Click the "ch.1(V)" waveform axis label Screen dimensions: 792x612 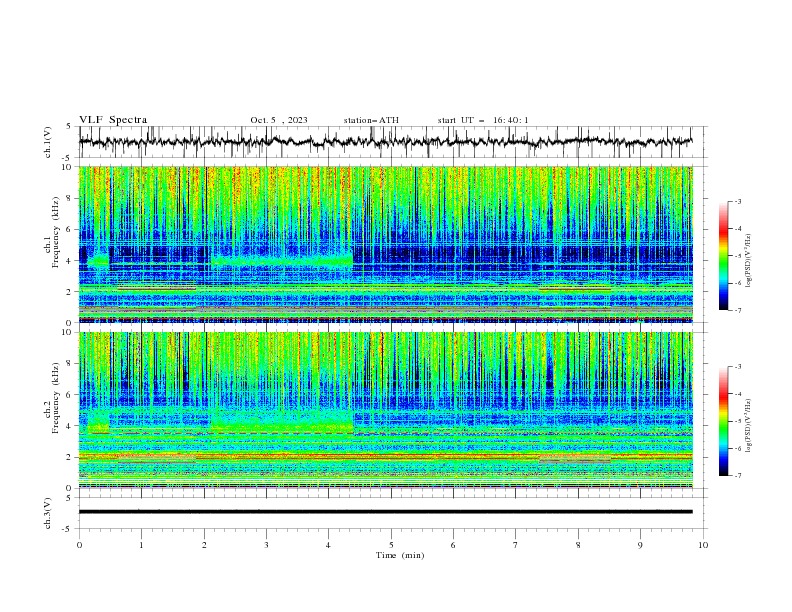point(48,142)
